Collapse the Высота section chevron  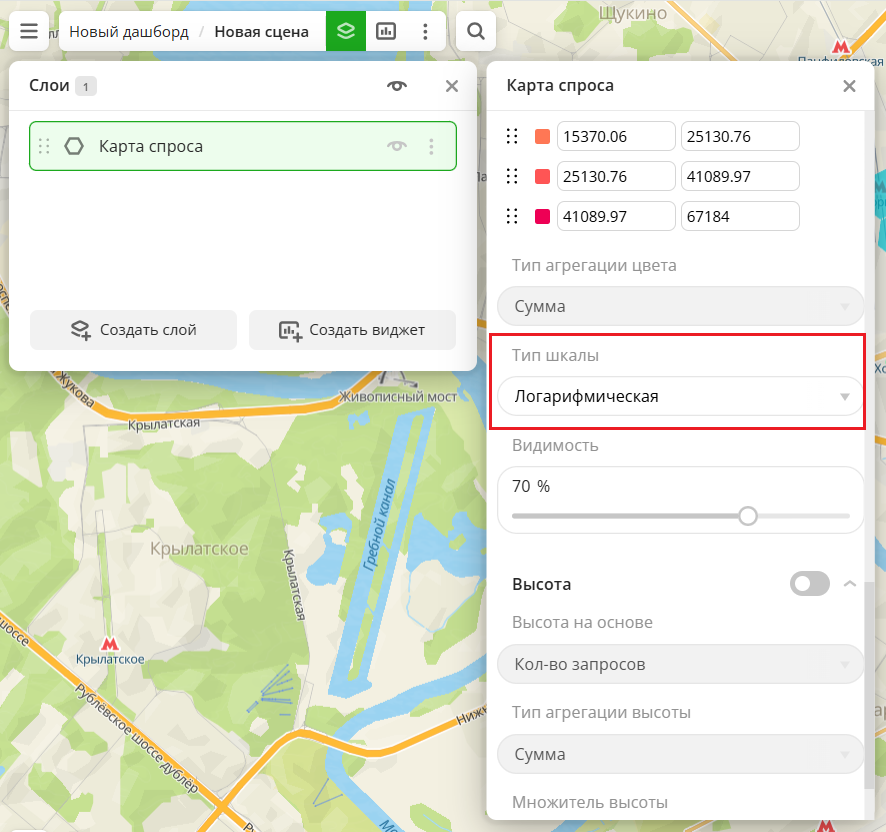(849, 584)
